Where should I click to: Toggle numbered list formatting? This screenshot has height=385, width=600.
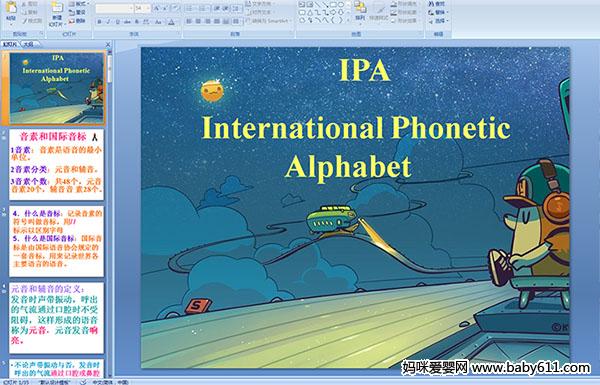click(203, 8)
